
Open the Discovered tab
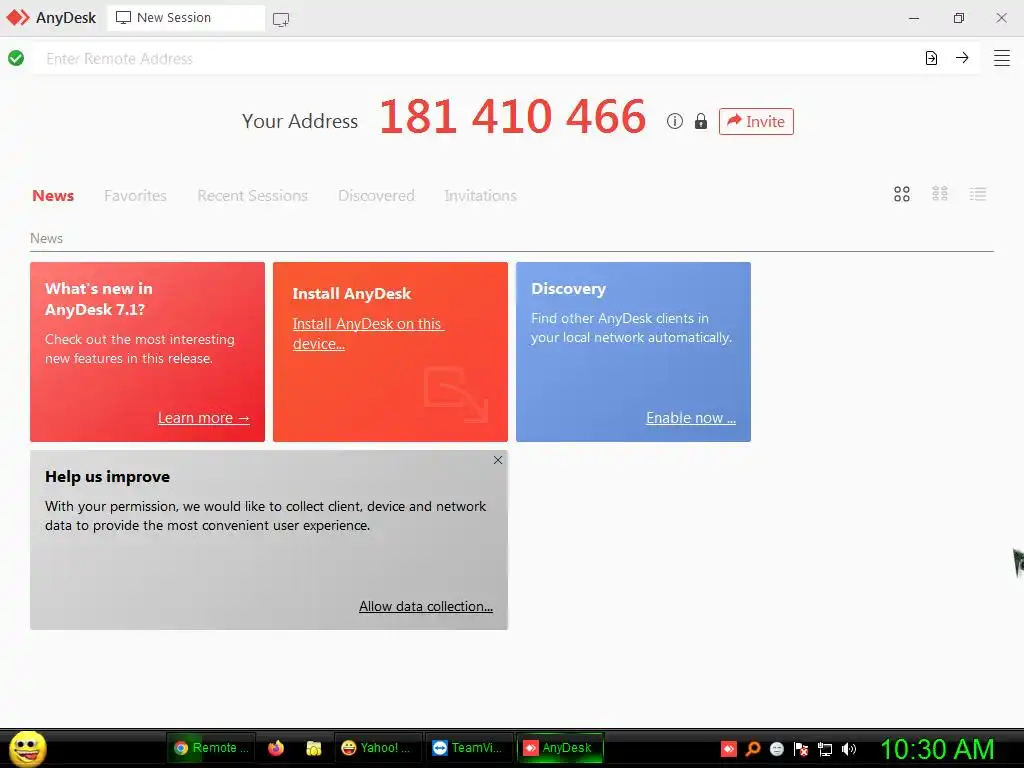click(376, 195)
